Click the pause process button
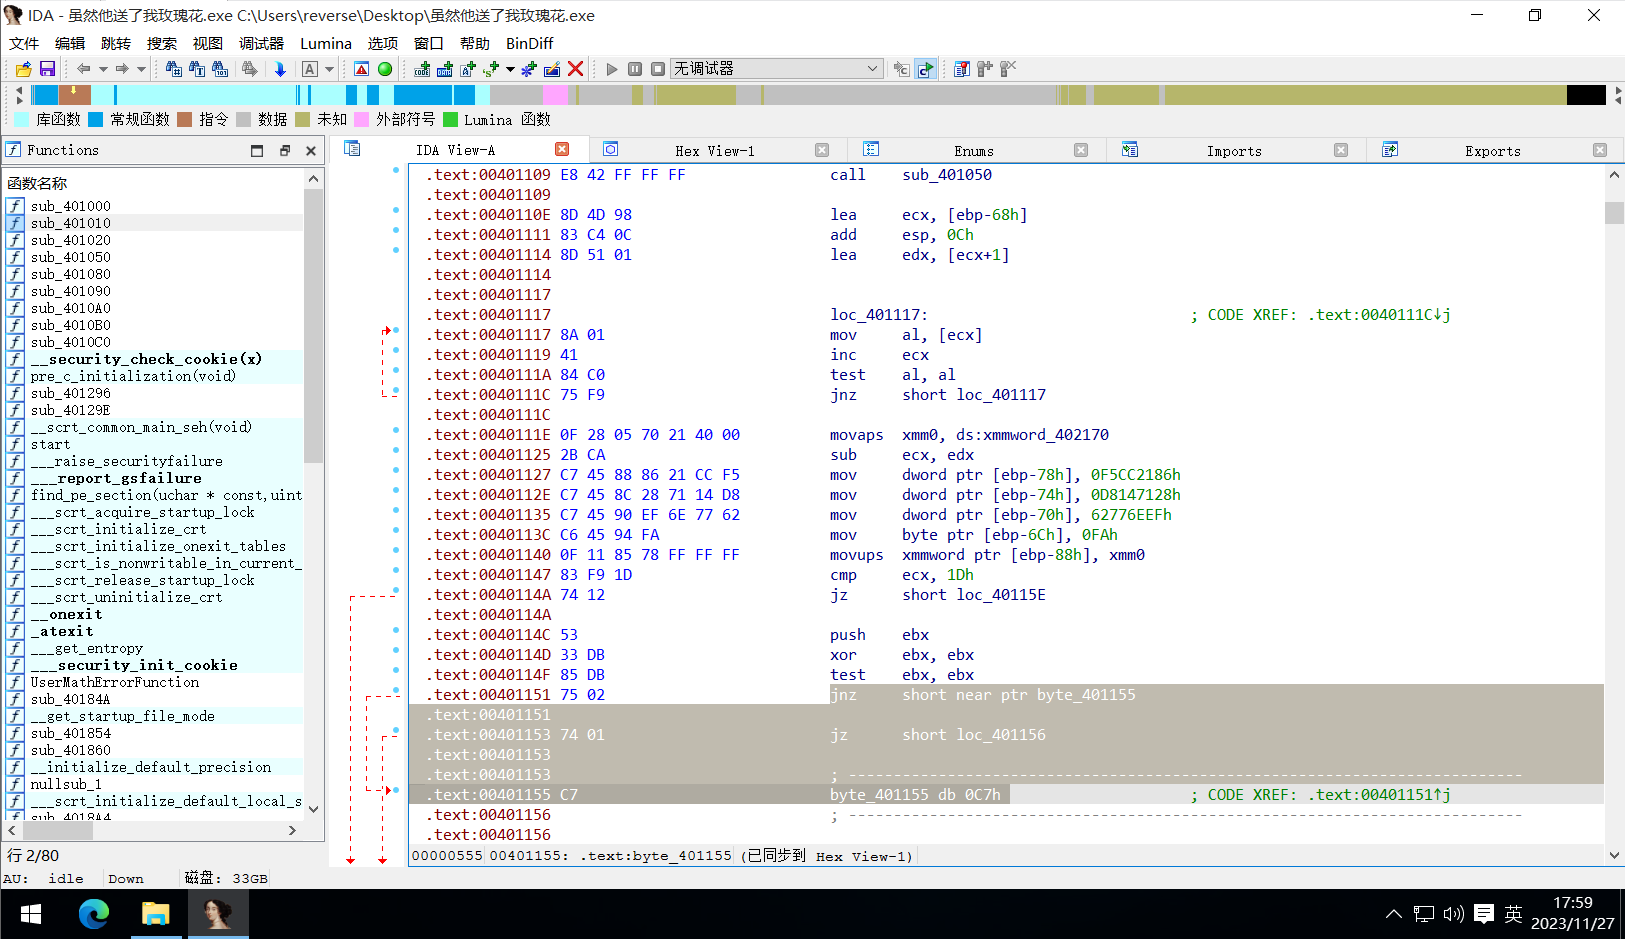 click(635, 69)
